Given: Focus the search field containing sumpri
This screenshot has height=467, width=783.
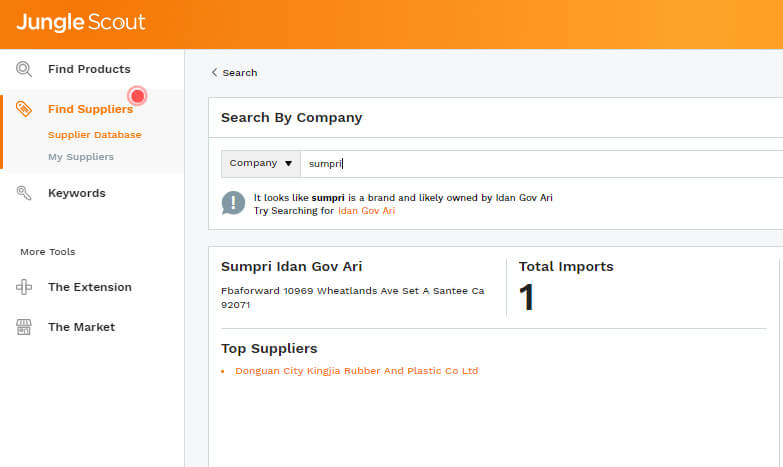Looking at the screenshot, I should (540, 163).
